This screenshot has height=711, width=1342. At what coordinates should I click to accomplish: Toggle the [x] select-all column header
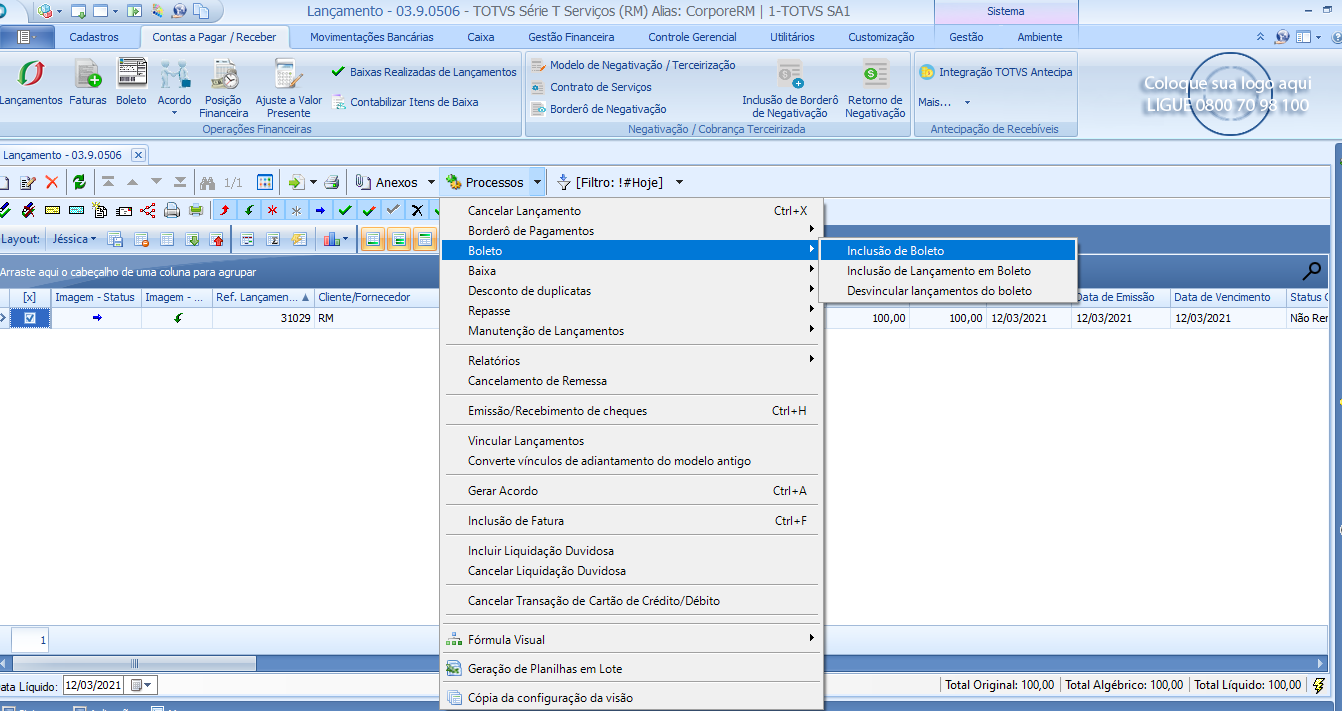[x=30, y=297]
